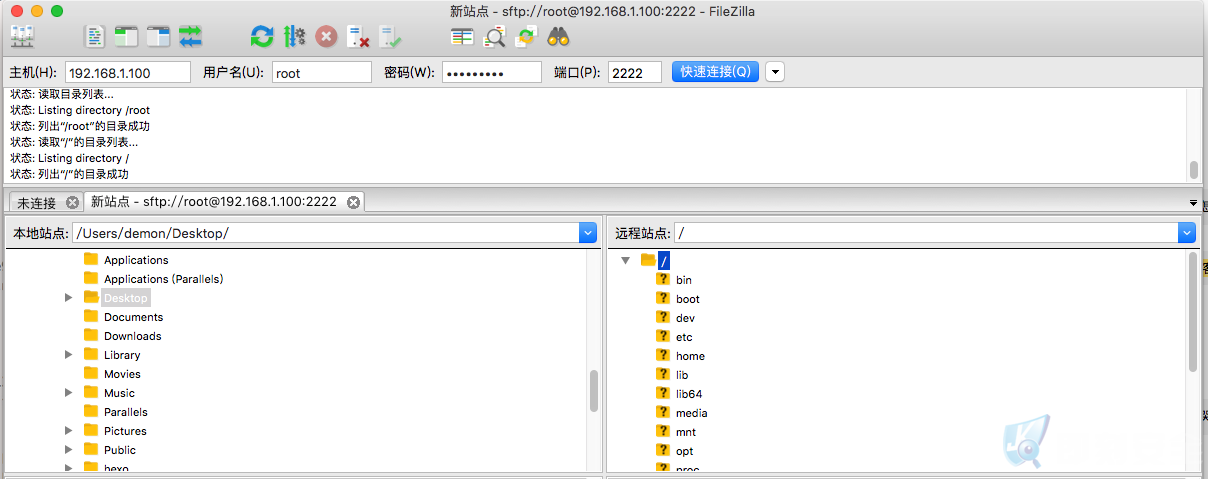
Task: Expand the local Public folder
Action: click(x=68, y=450)
